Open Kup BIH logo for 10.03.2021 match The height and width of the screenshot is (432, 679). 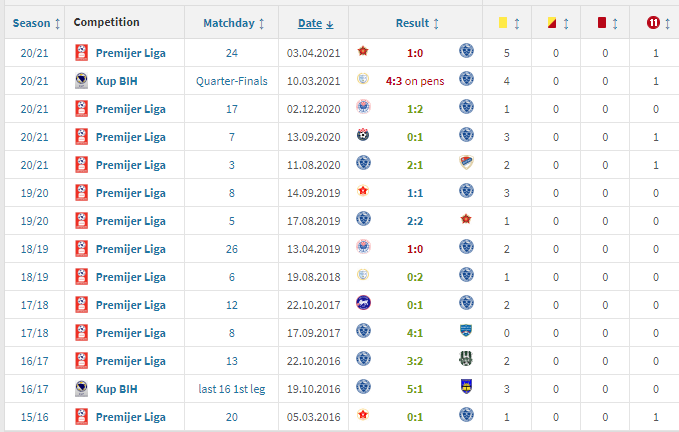pyautogui.click(x=81, y=81)
